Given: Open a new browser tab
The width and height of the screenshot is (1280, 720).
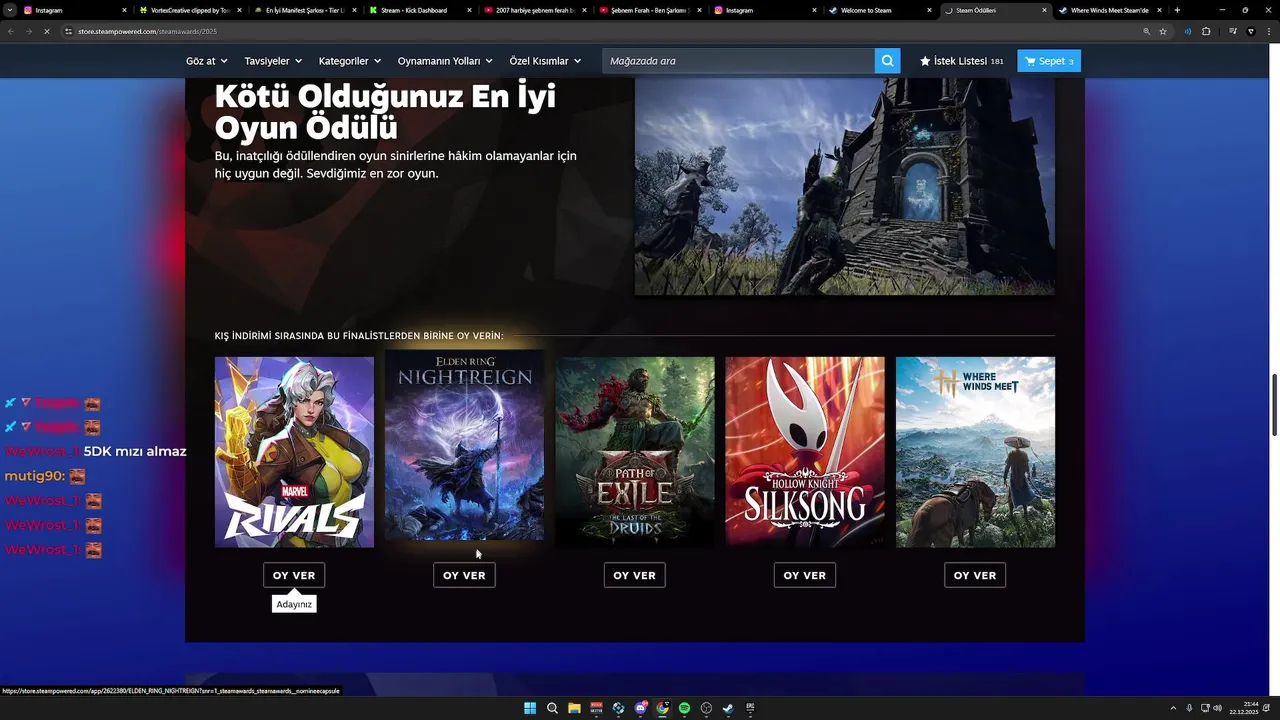Looking at the screenshot, I should coord(1177,10).
